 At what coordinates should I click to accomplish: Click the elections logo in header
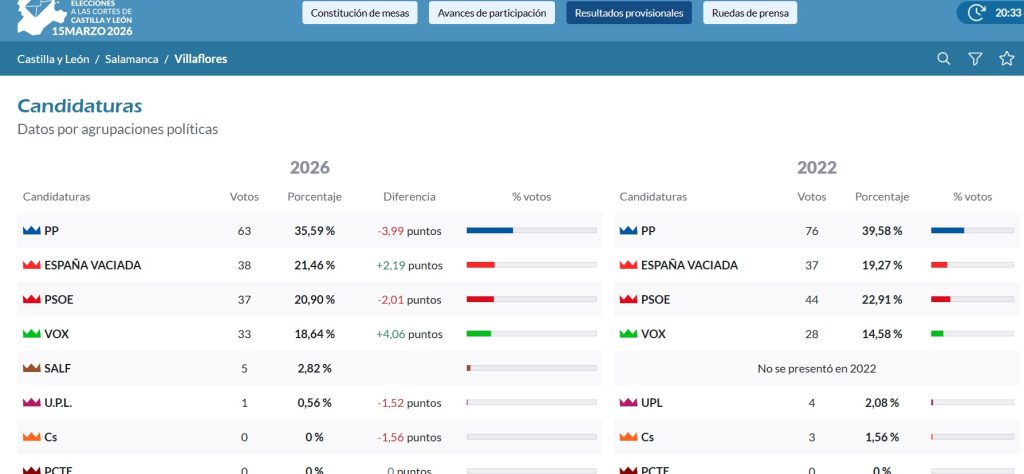coord(75,18)
